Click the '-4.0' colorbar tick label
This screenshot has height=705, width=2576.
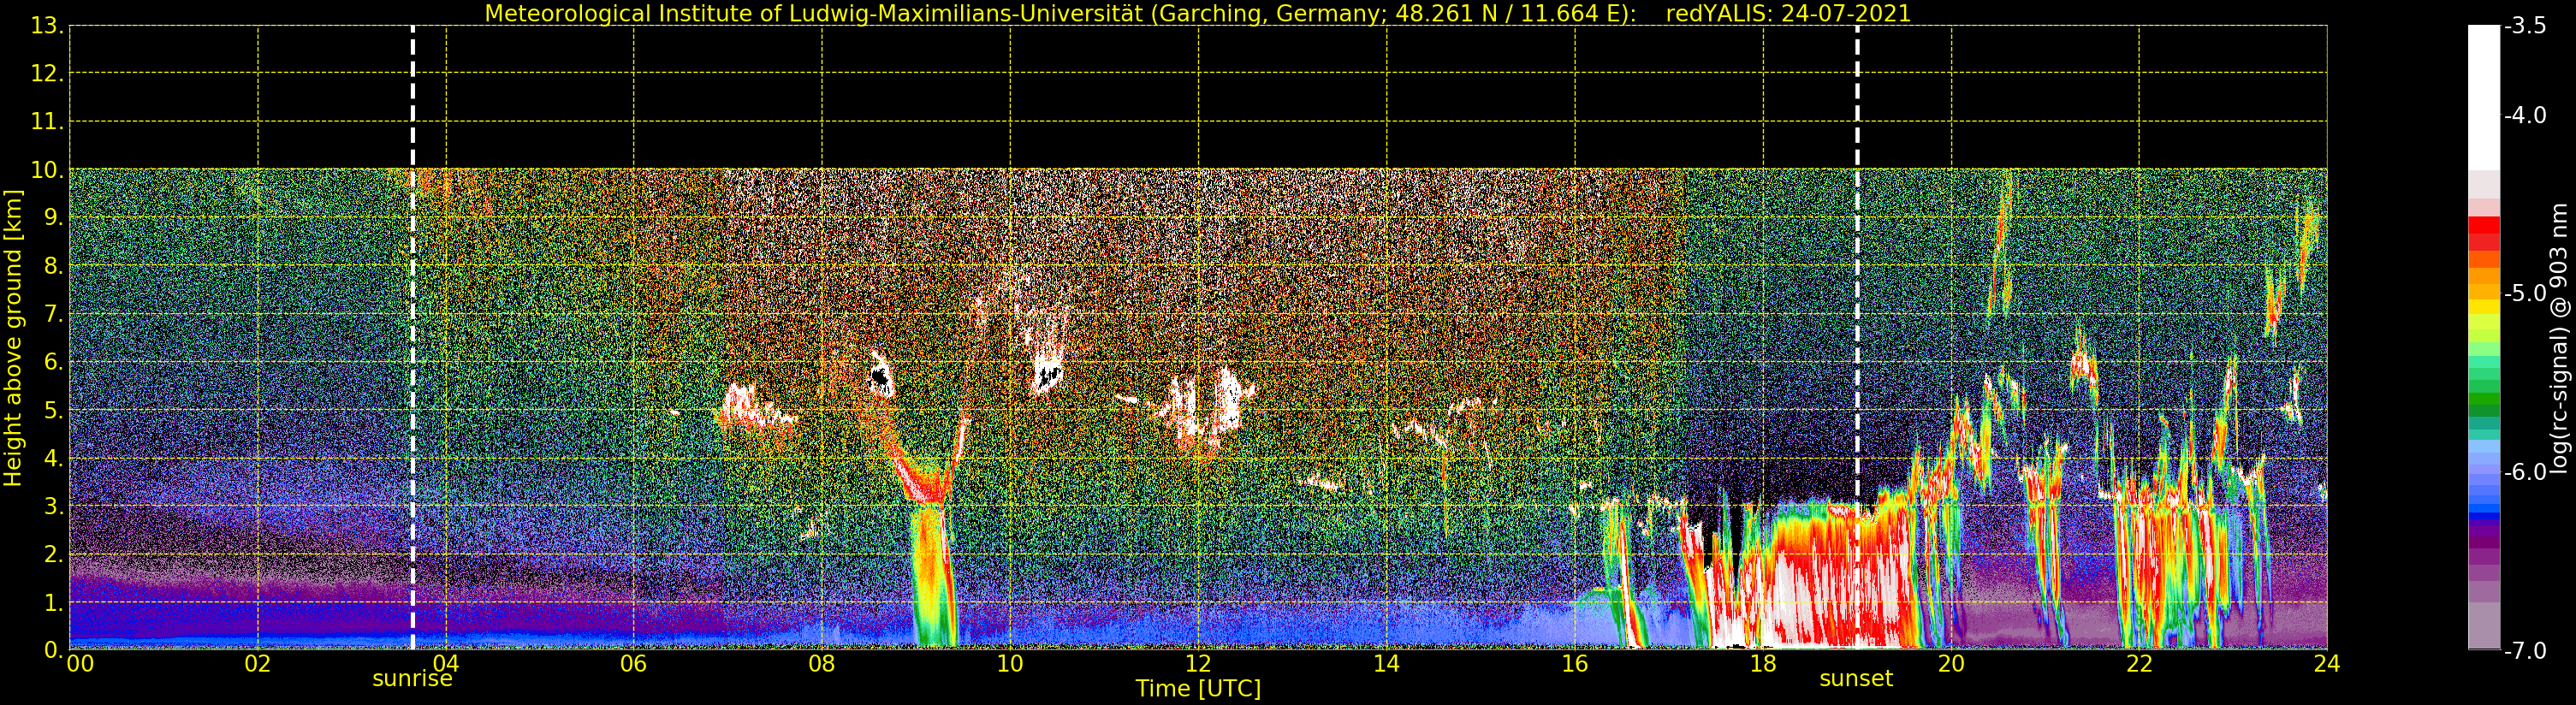coord(2525,116)
